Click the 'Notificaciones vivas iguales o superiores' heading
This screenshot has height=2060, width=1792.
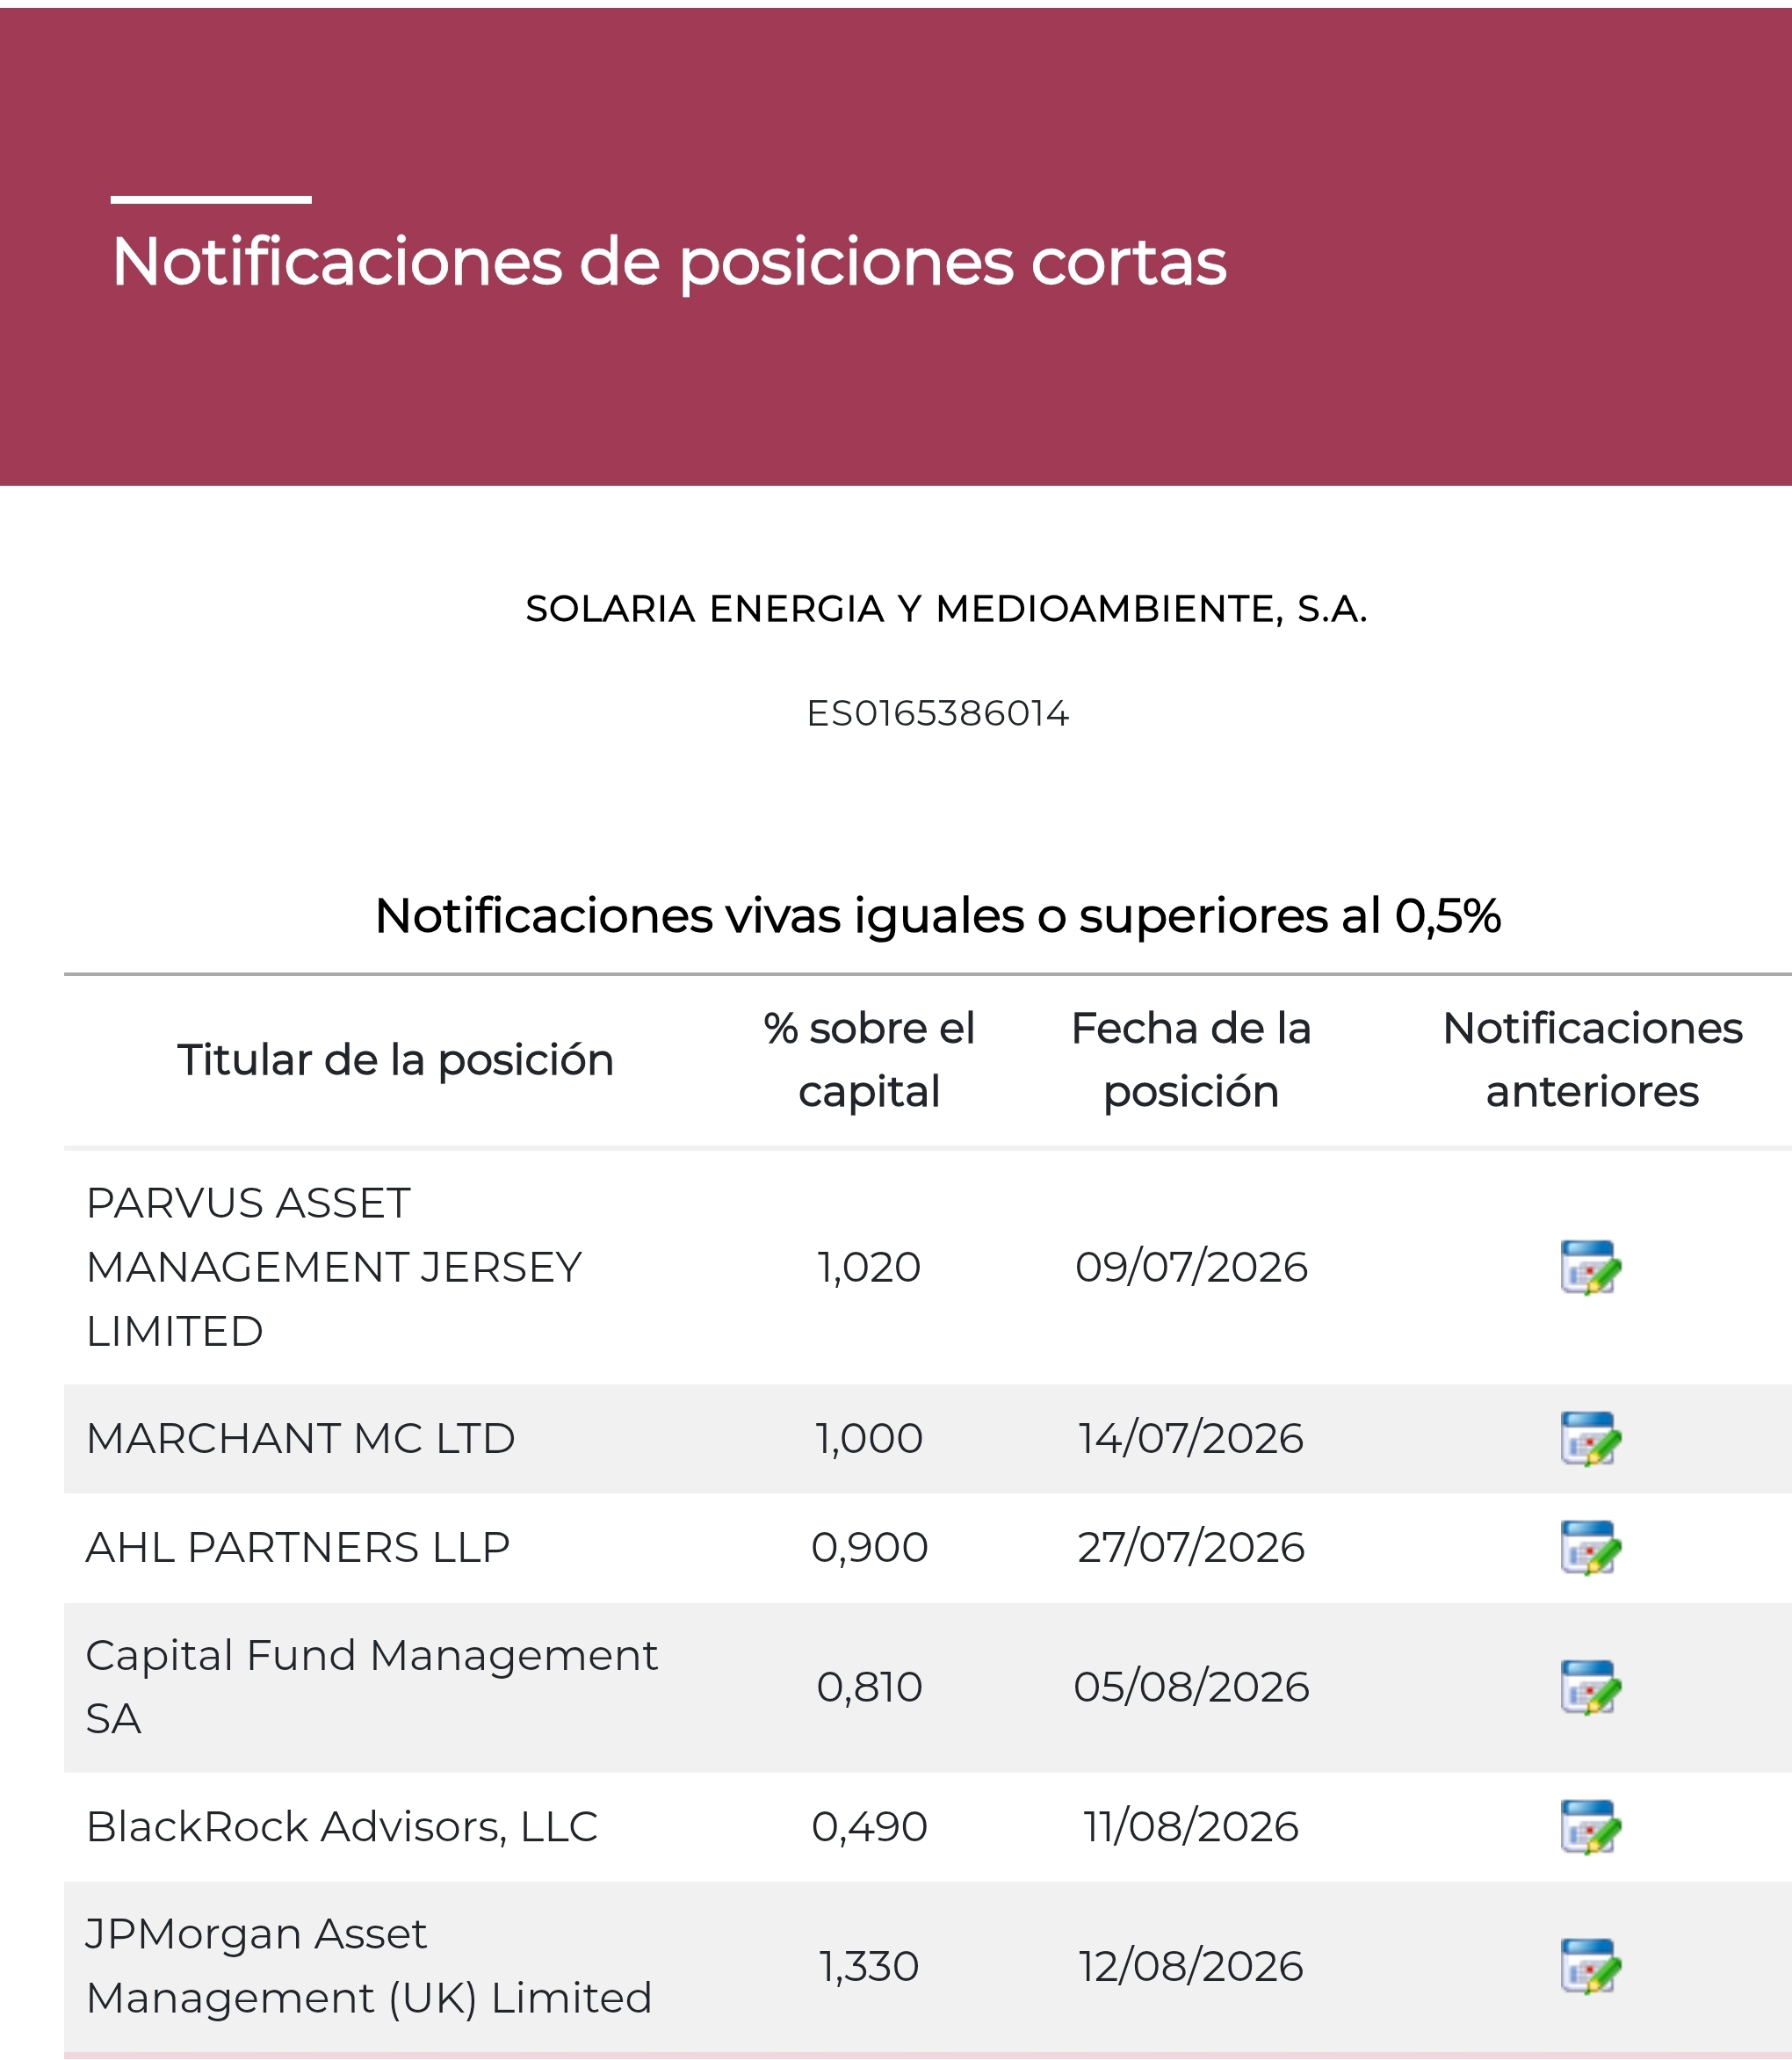(x=938, y=915)
